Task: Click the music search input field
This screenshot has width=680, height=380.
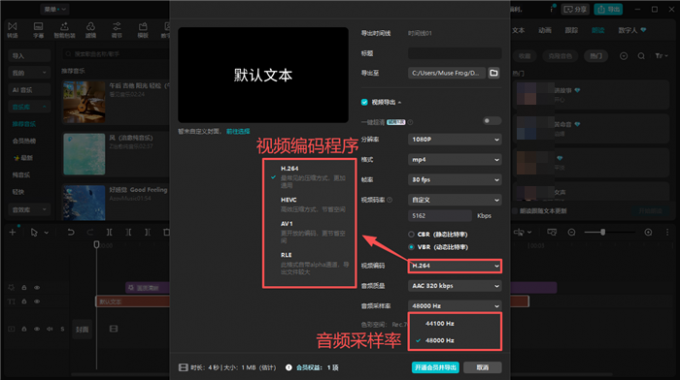Action: [115, 54]
